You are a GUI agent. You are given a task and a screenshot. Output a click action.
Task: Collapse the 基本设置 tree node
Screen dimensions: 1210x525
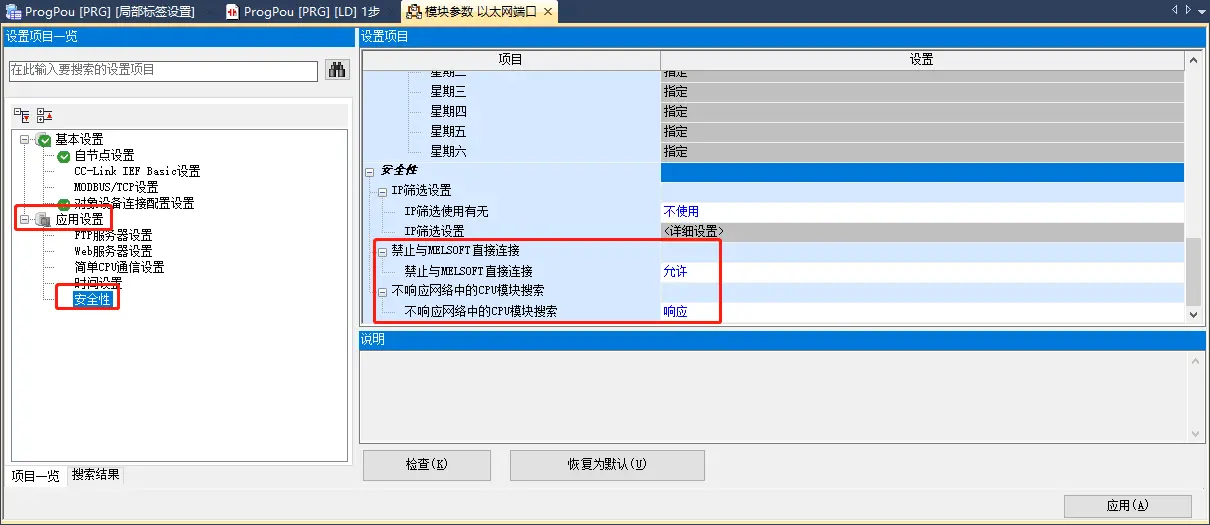[x=24, y=139]
